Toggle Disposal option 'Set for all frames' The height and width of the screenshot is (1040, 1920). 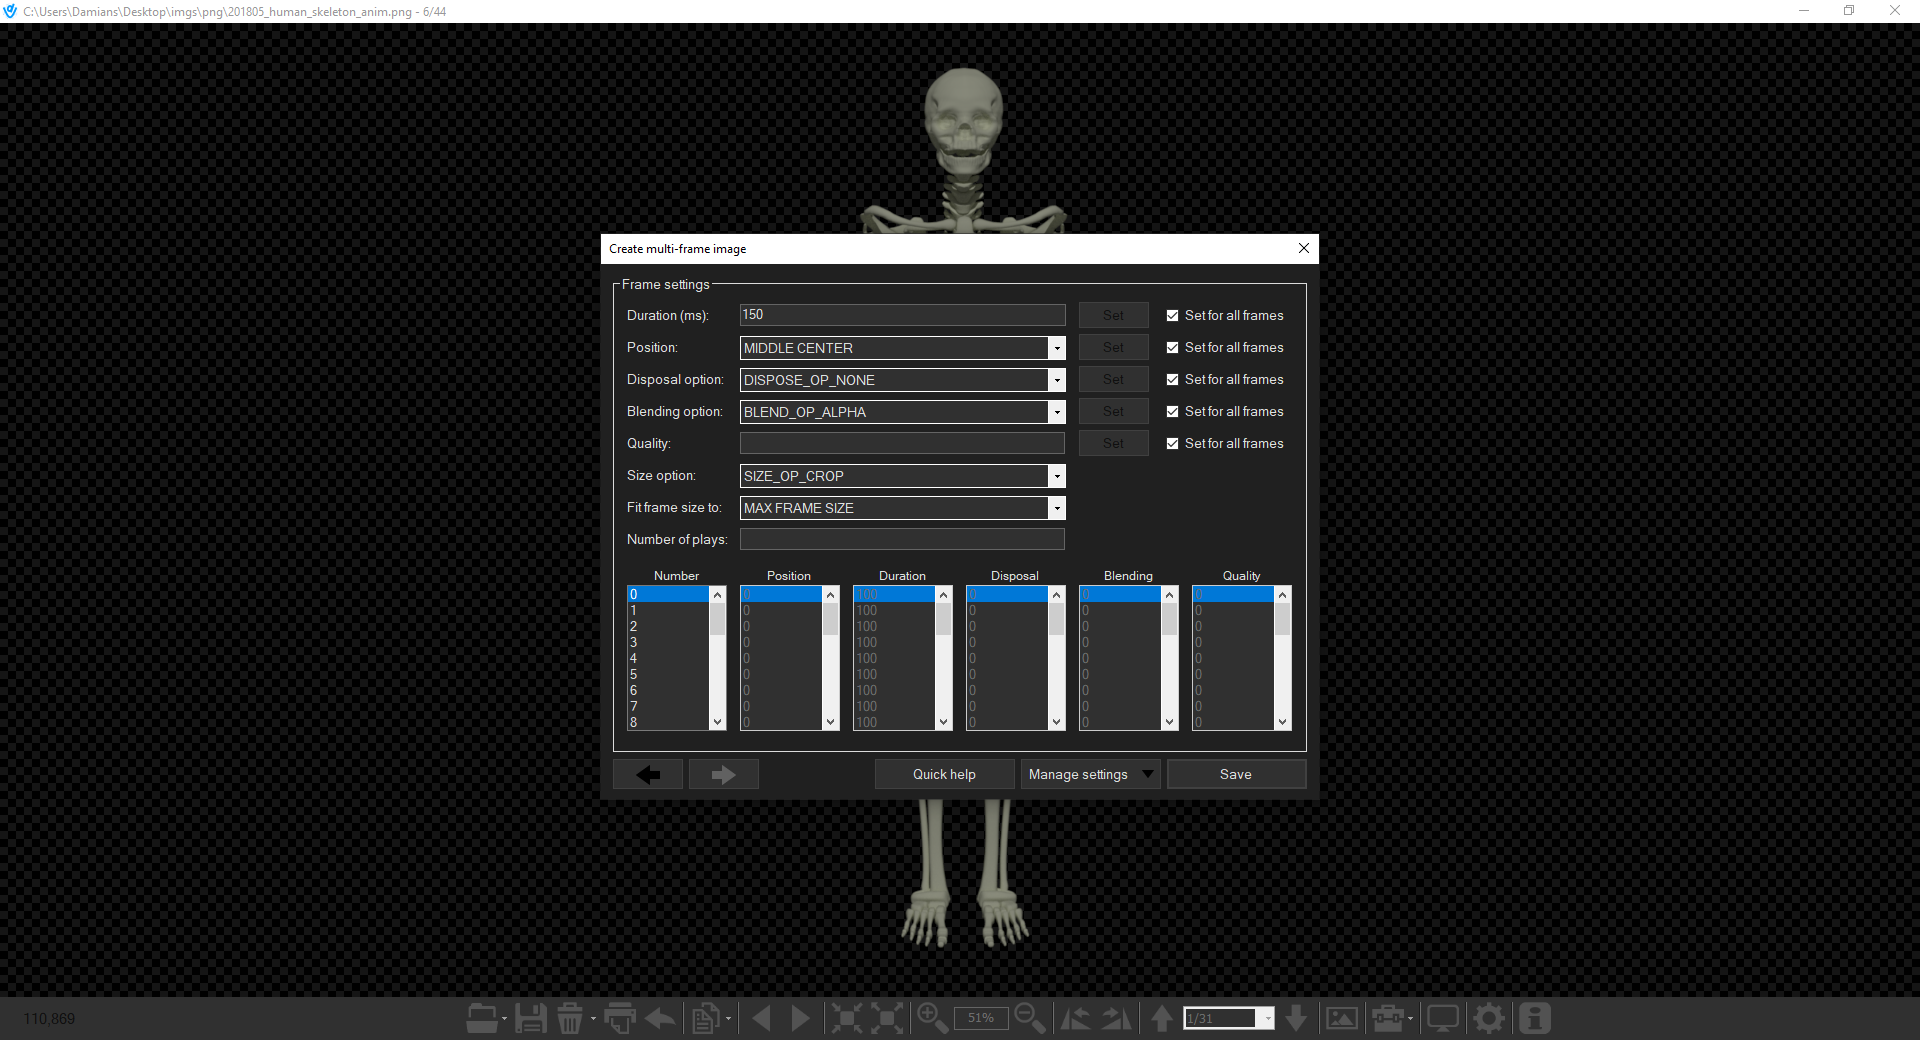click(x=1172, y=380)
